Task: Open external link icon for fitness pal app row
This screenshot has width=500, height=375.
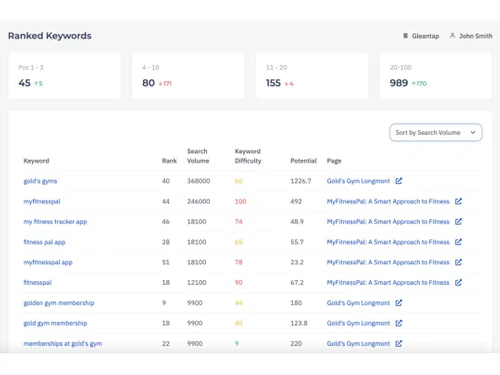Action: pos(458,242)
